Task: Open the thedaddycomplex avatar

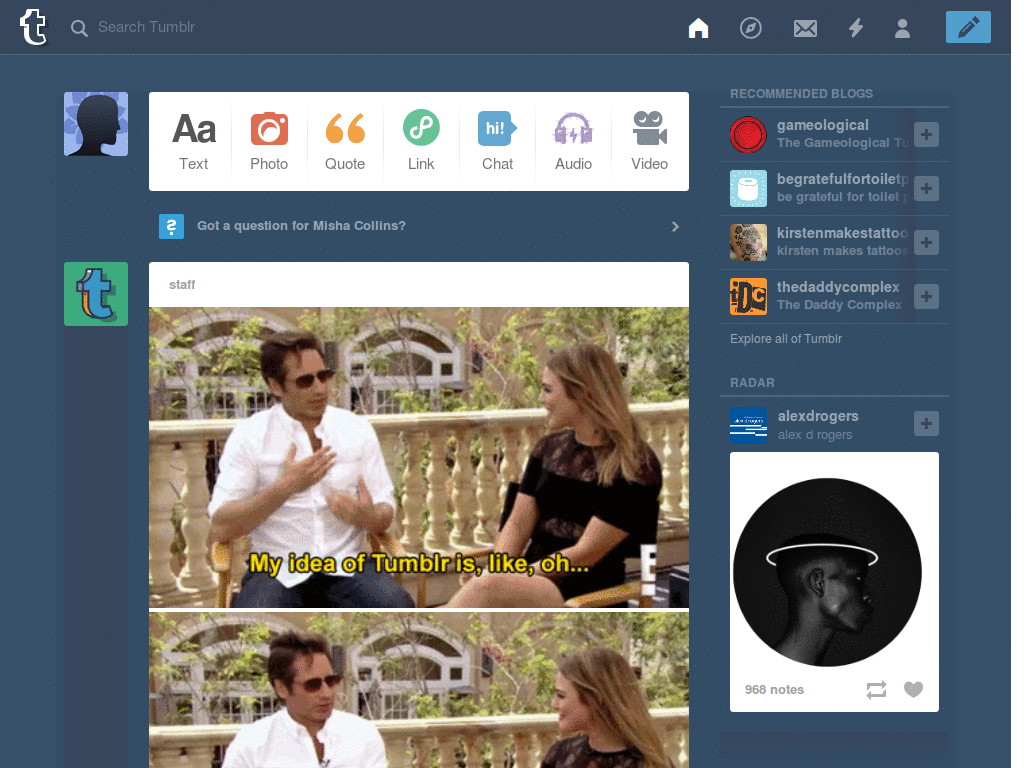Action: pyautogui.click(x=748, y=296)
